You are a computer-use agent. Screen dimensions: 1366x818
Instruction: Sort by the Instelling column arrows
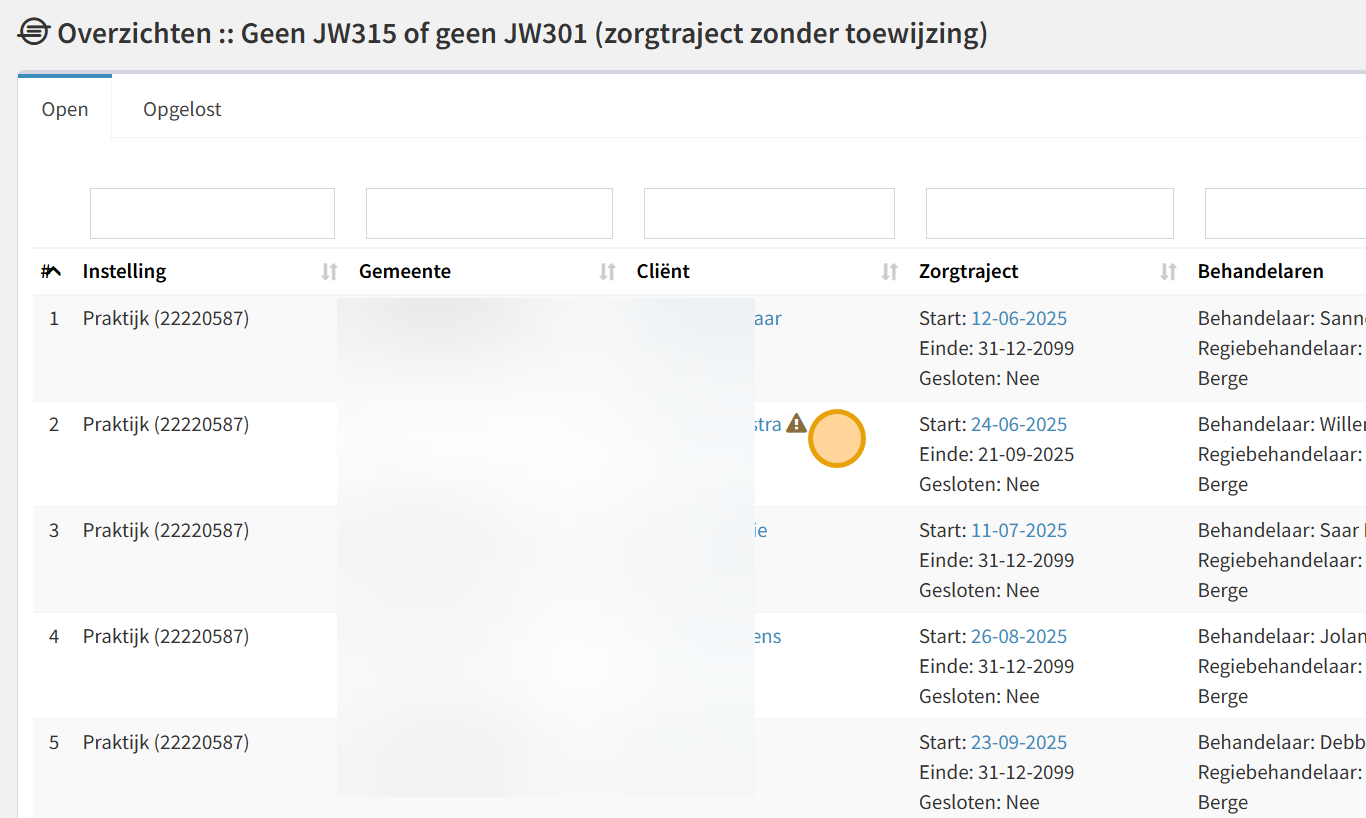pyautogui.click(x=329, y=272)
